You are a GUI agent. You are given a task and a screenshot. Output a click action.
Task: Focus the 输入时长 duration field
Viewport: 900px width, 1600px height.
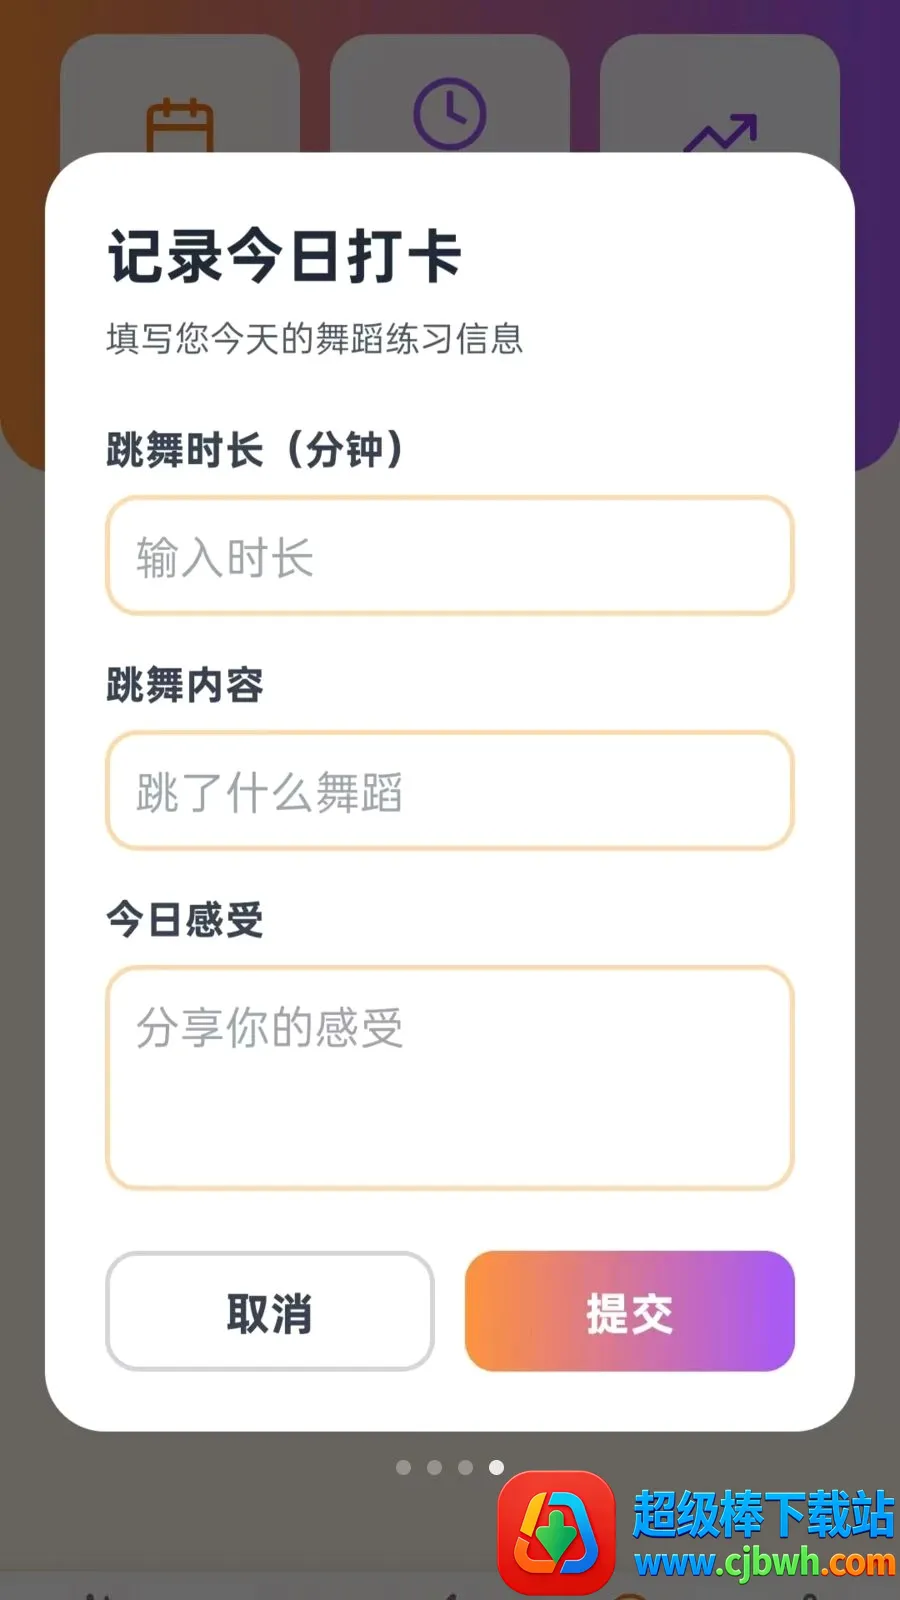450,556
